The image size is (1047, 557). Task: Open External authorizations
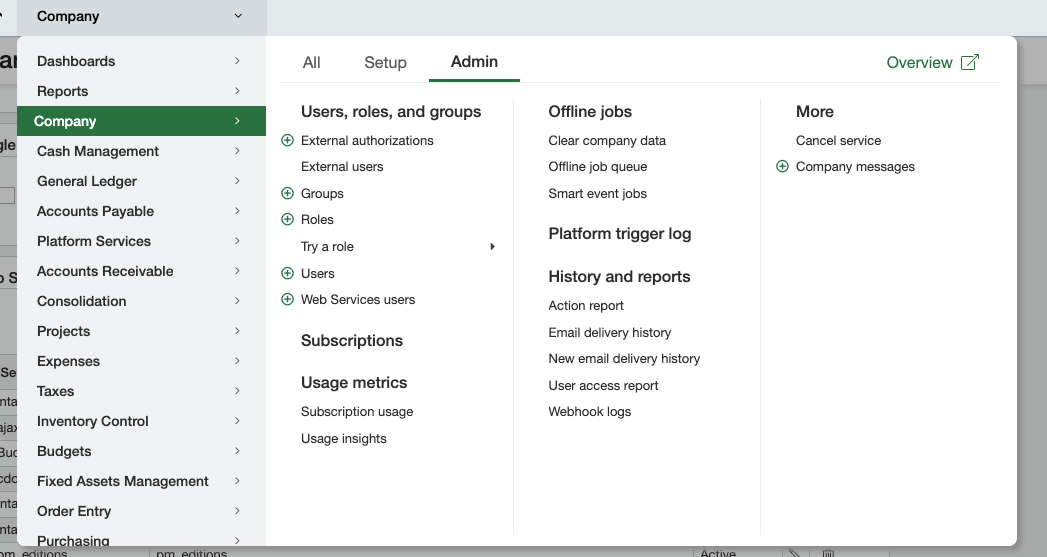coord(367,140)
